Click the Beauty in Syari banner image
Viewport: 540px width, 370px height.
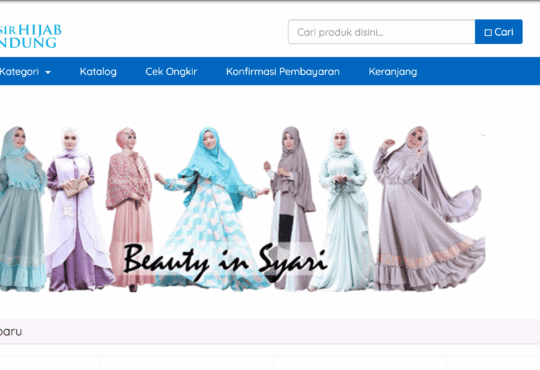pyautogui.click(x=242, y=209)
